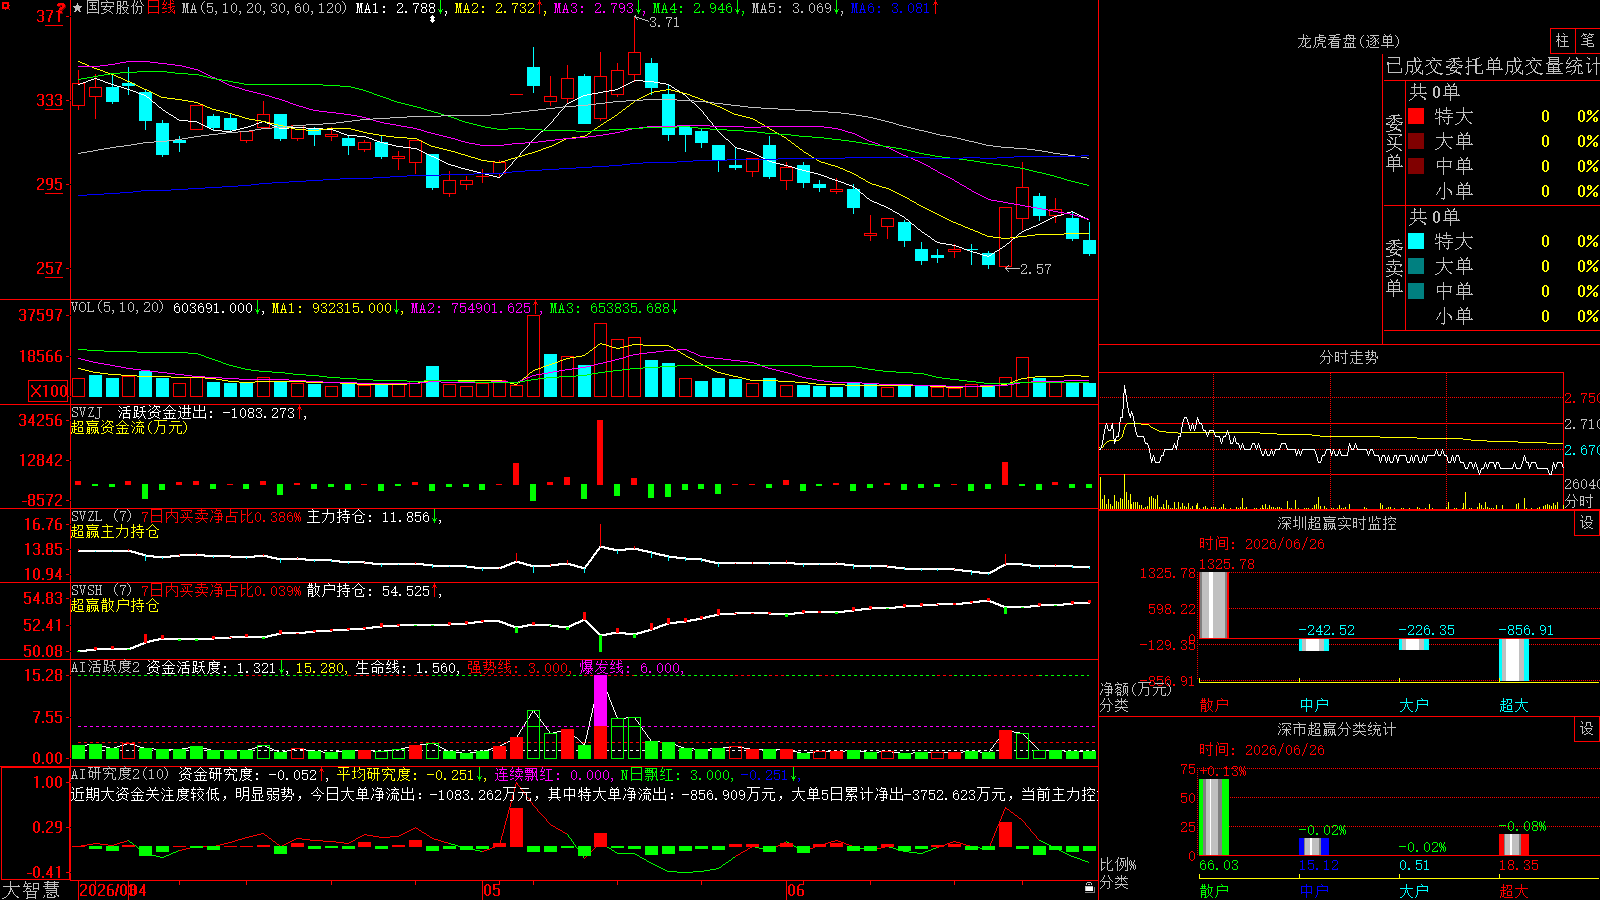
Task: Click the 3.71 high price marker
Action: pos(664,22)
